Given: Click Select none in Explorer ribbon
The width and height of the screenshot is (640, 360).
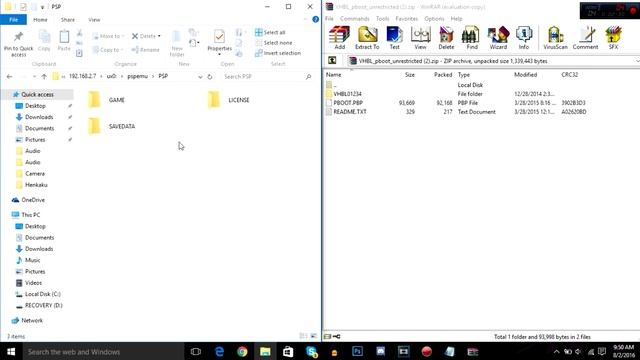Looking at the screenshot, I should tap(273, 43).
